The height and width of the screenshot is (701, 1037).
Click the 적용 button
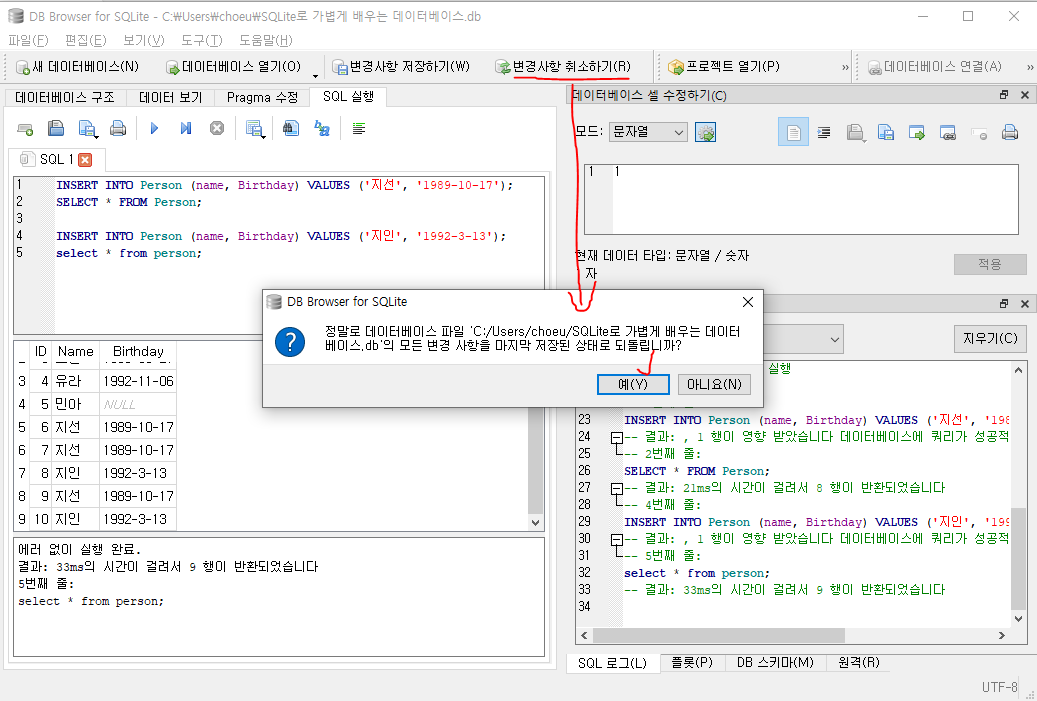point(990,265)
